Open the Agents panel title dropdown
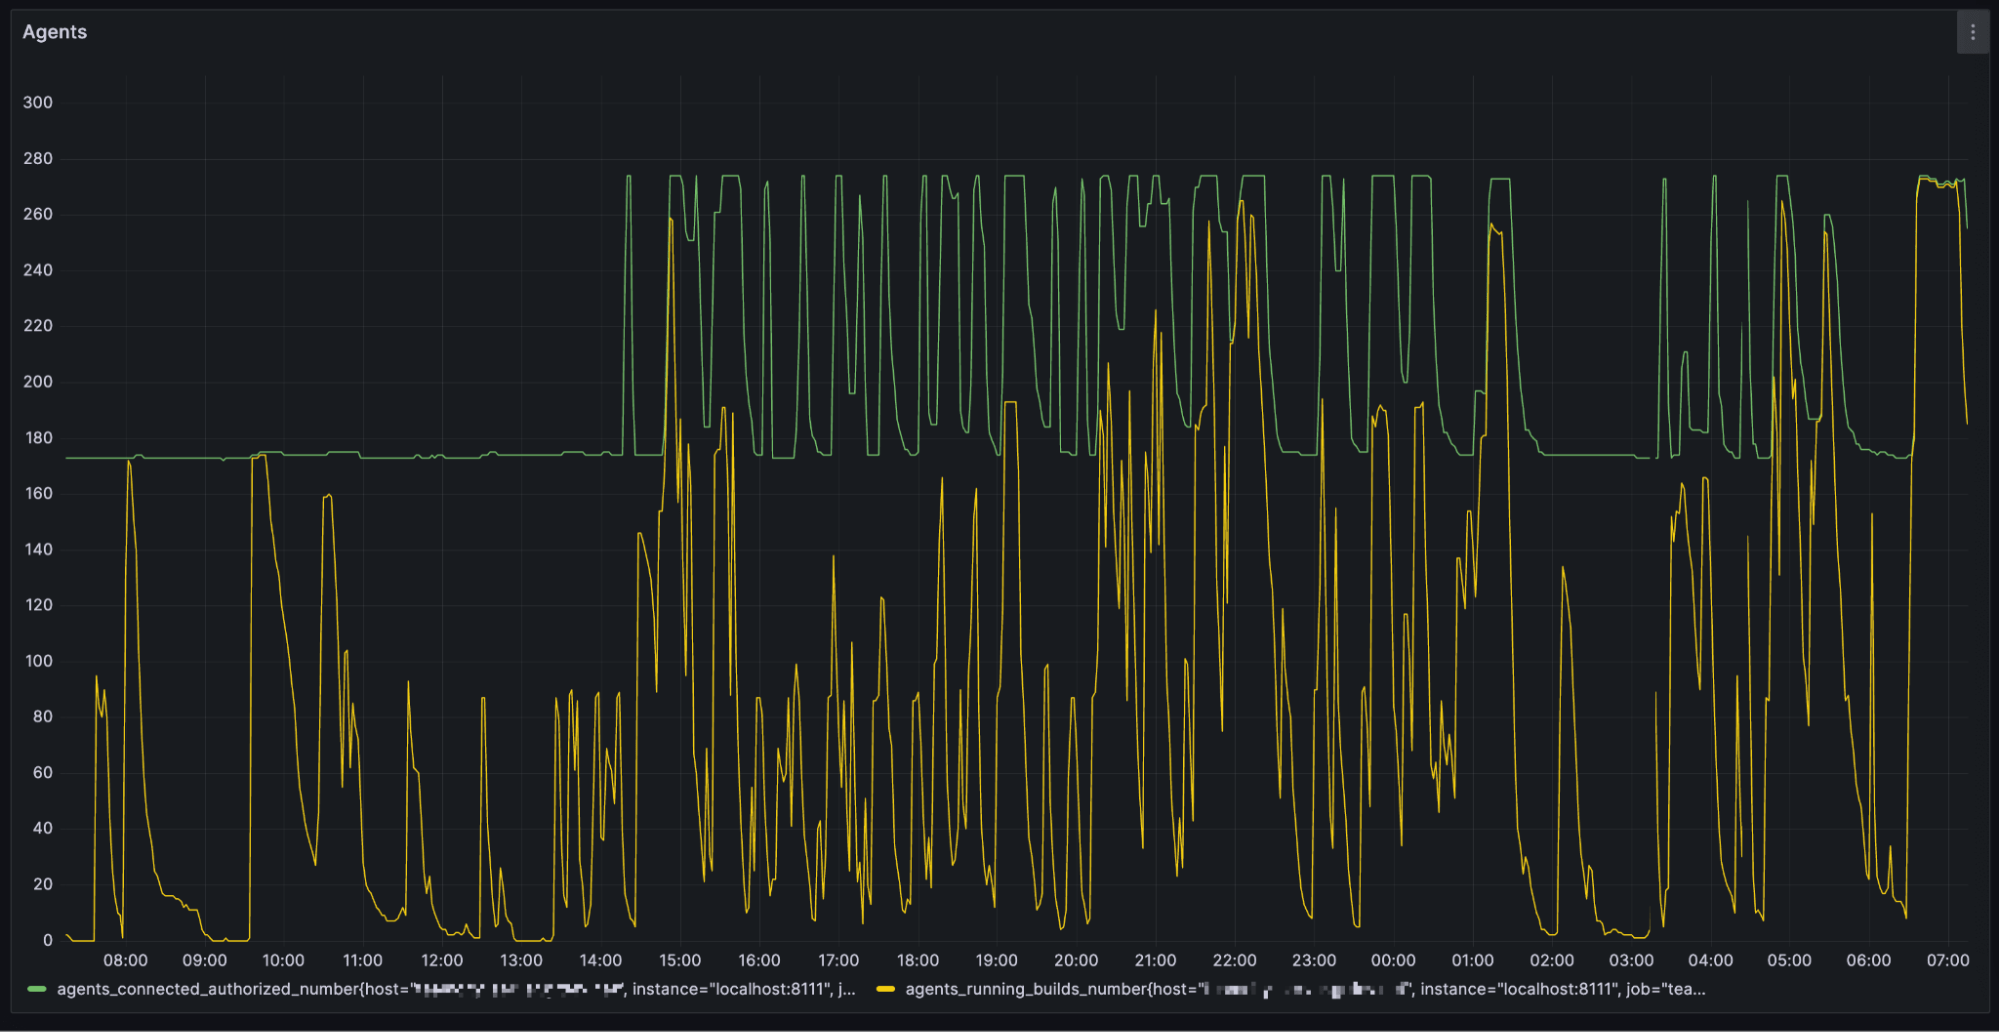 [x=55, y=31]
